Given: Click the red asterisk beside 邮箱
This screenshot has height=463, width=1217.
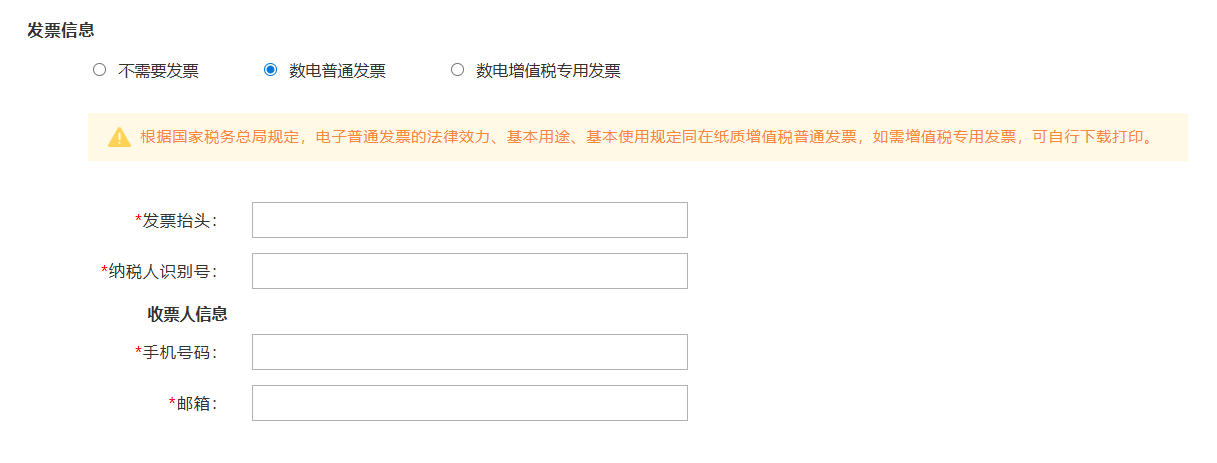Looking at the screenshot, I should pos(172,401).
